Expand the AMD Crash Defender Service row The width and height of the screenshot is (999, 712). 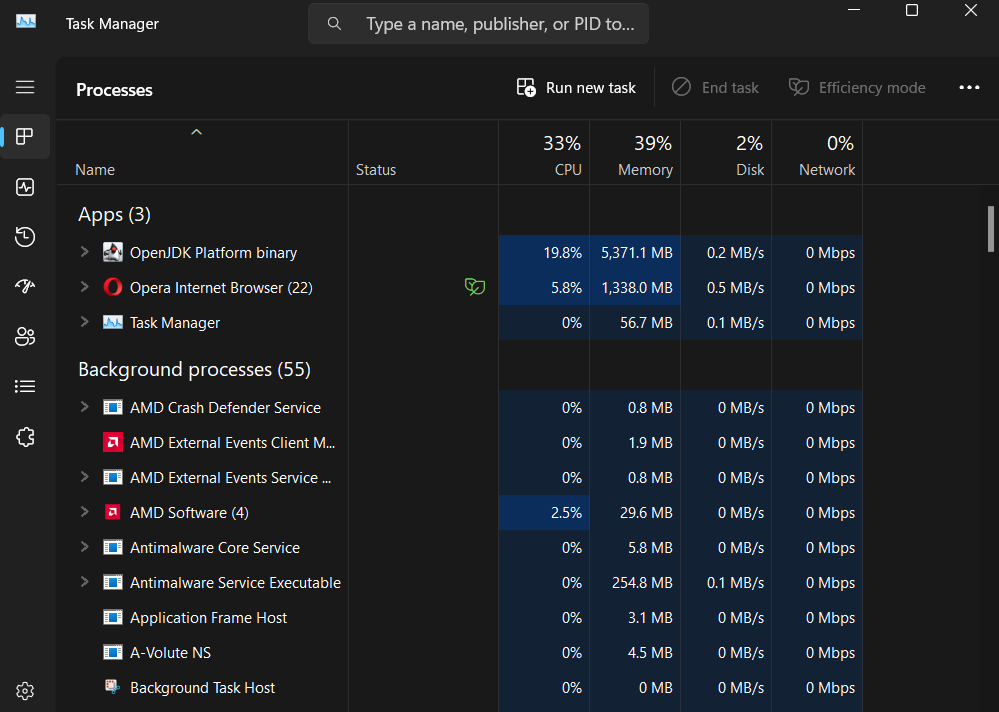pyautogui.click(x=84, y=407)
